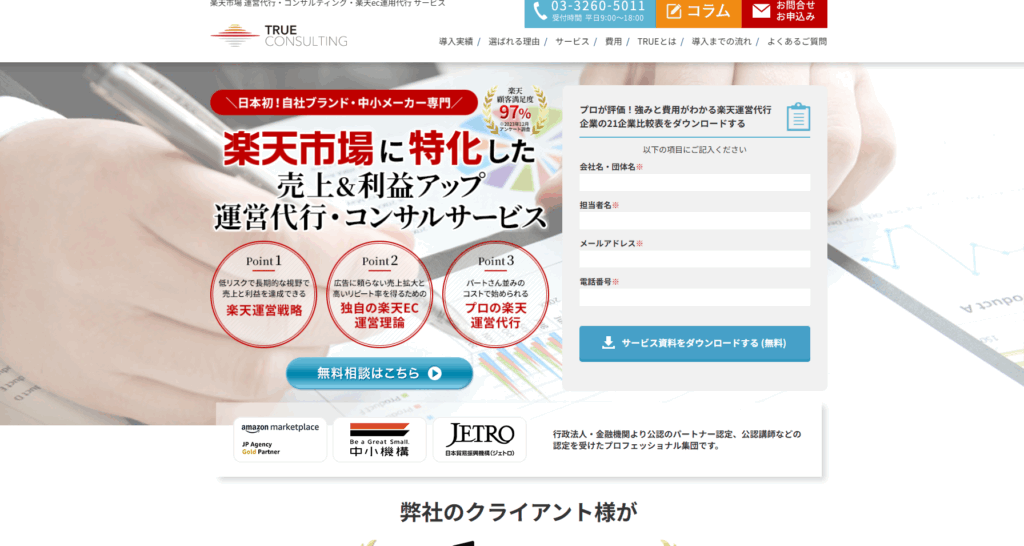Click the メールアドレス input field
The image size is (1024, 546).
[694, 259]
